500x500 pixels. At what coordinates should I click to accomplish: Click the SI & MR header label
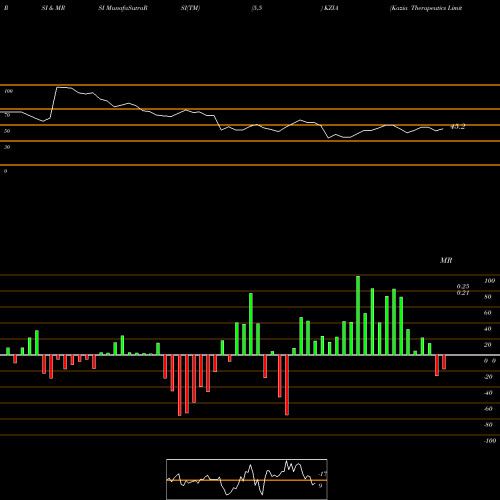53,8
